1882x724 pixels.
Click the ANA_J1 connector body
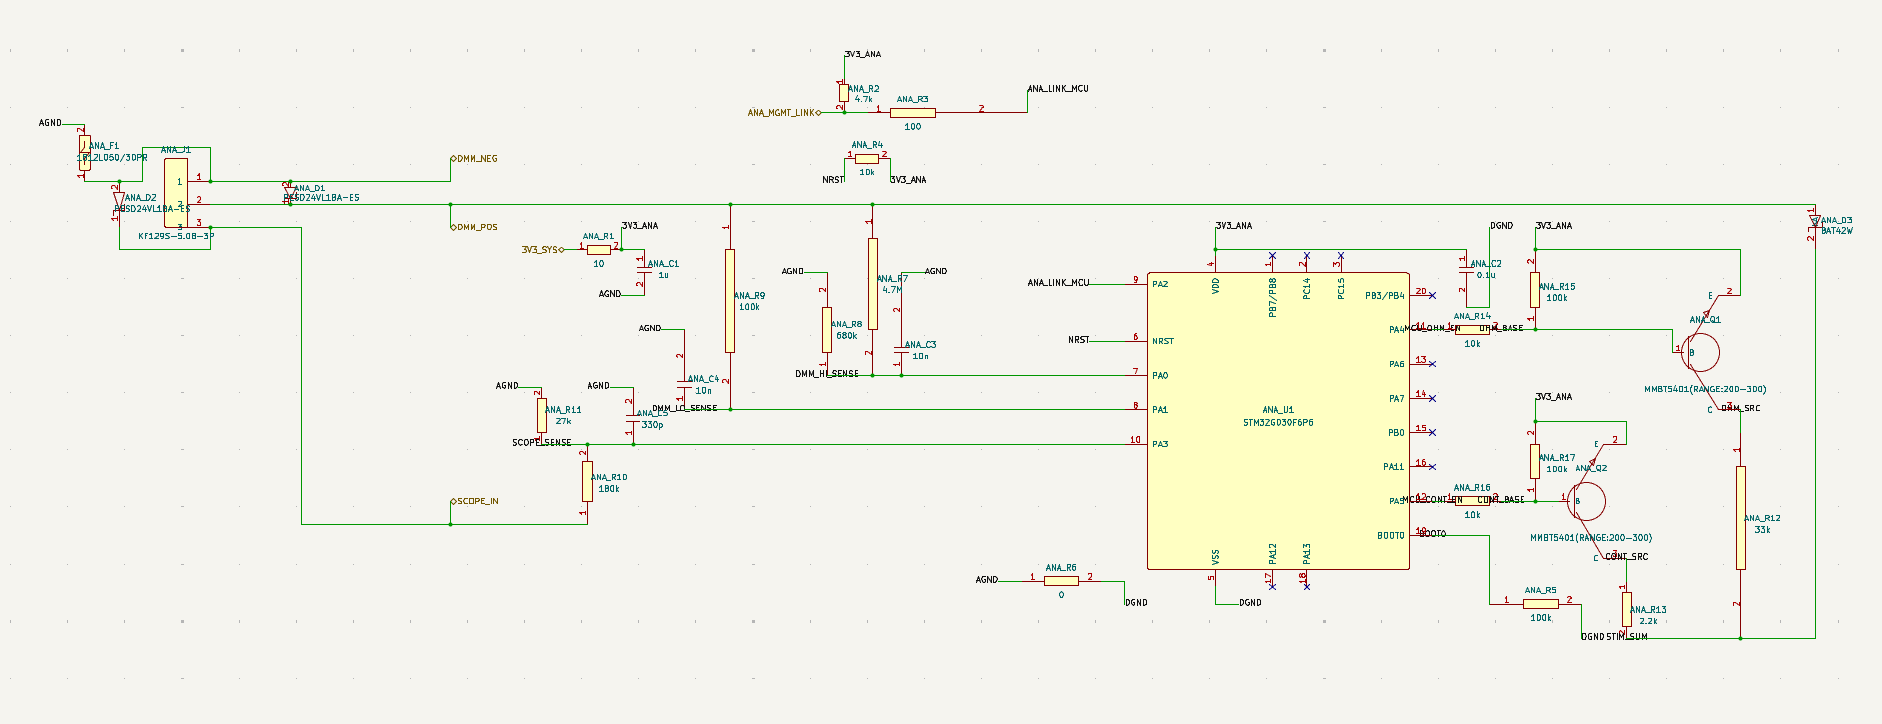176,193
